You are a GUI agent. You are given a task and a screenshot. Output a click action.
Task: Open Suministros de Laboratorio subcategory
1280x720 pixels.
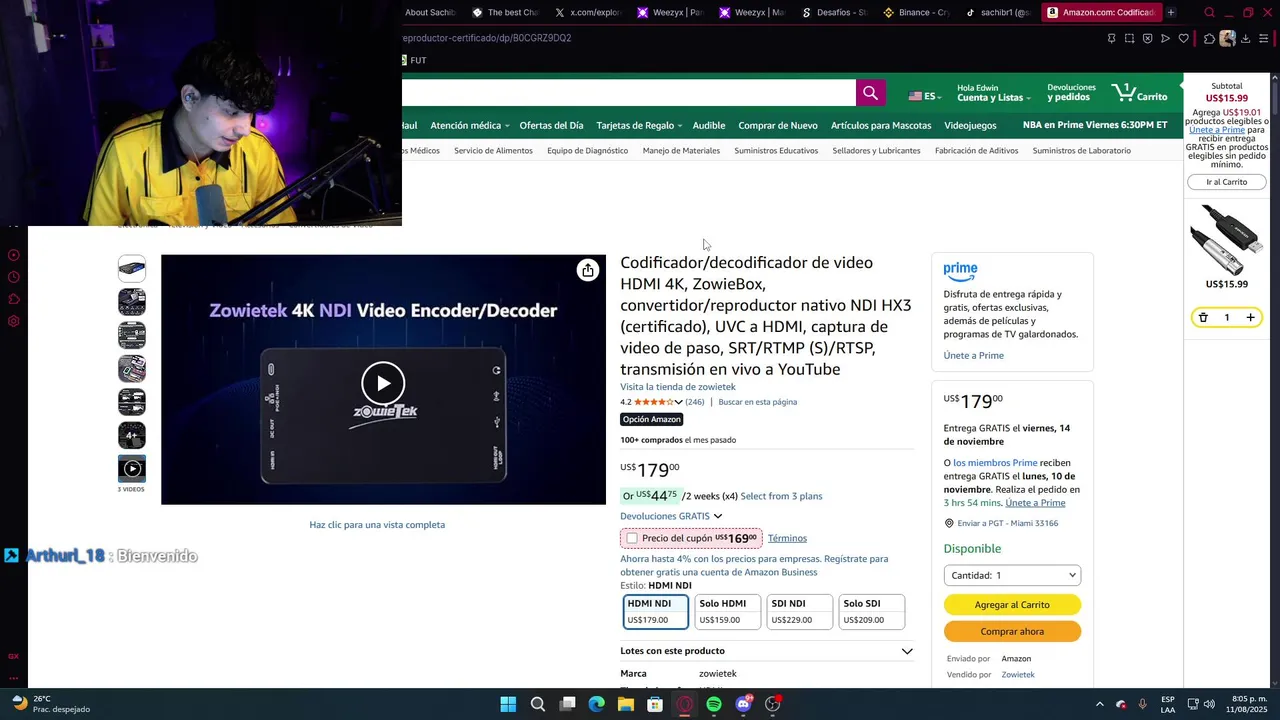(x=1081, y=151)
